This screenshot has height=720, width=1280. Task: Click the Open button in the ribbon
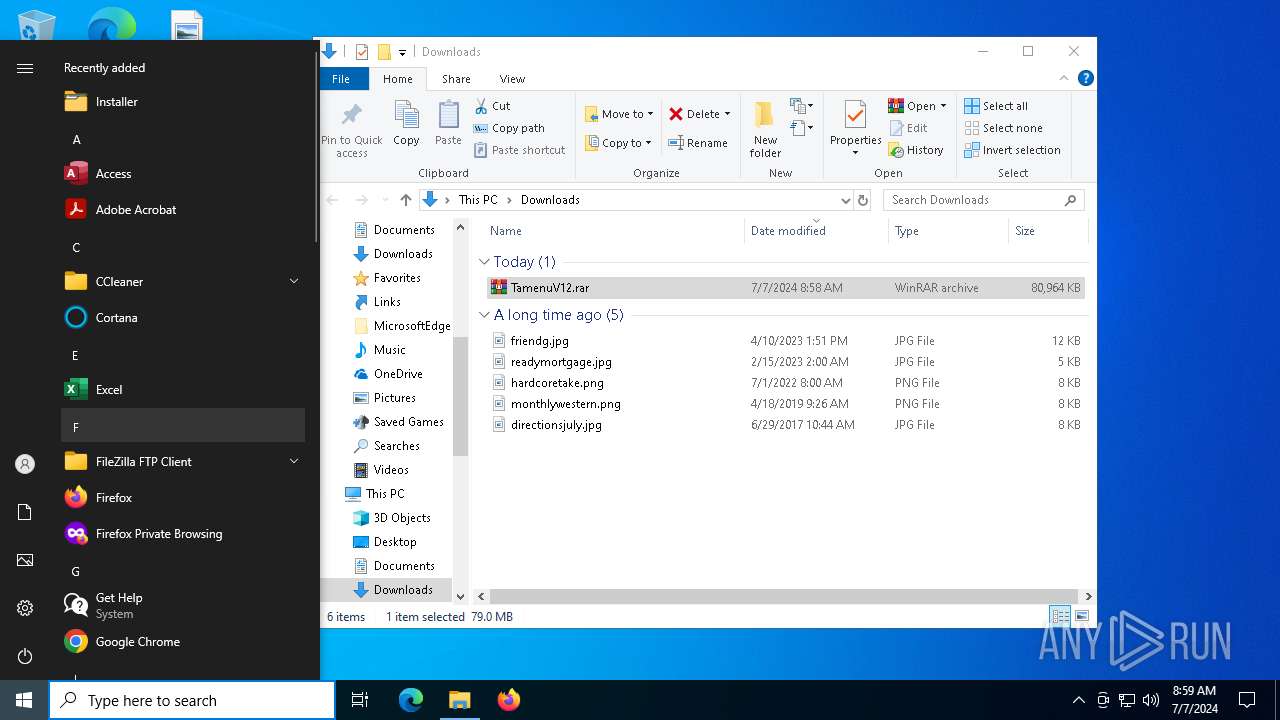917,106
